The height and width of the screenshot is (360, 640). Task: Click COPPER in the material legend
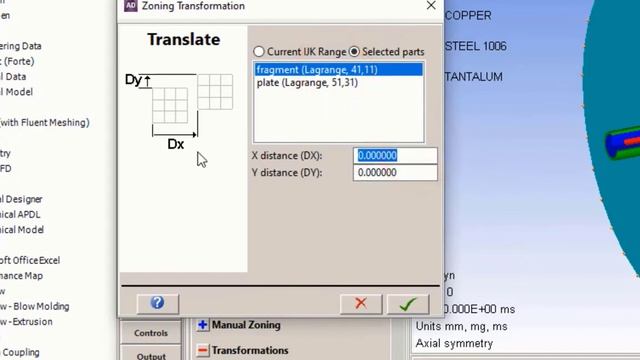468,16
